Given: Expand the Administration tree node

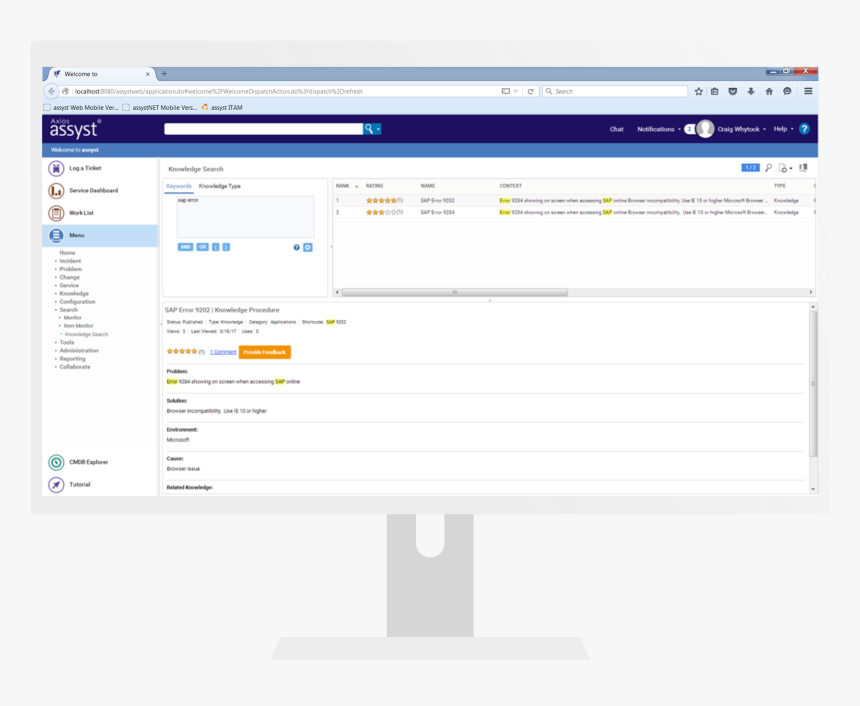Looking at the screenshot, I should tap(56, 351).
